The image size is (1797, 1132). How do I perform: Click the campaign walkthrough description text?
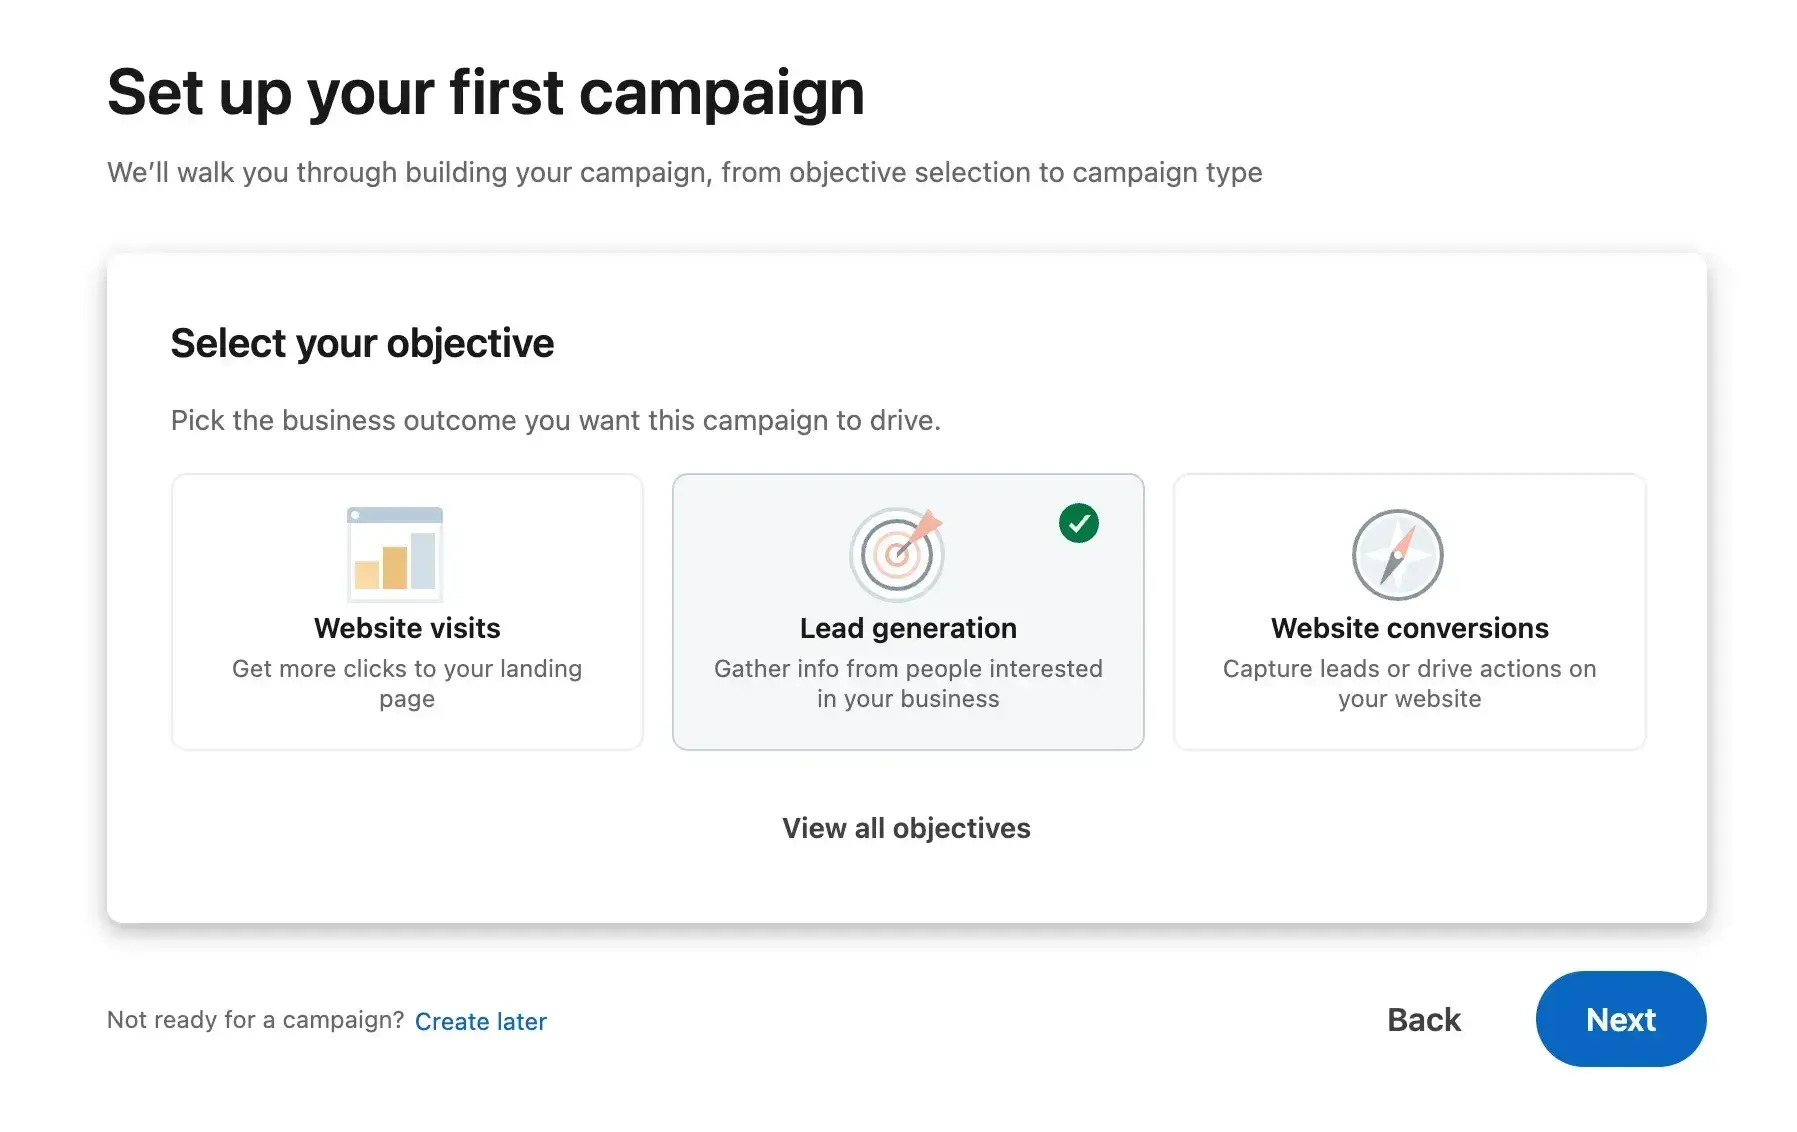point(684,172)
